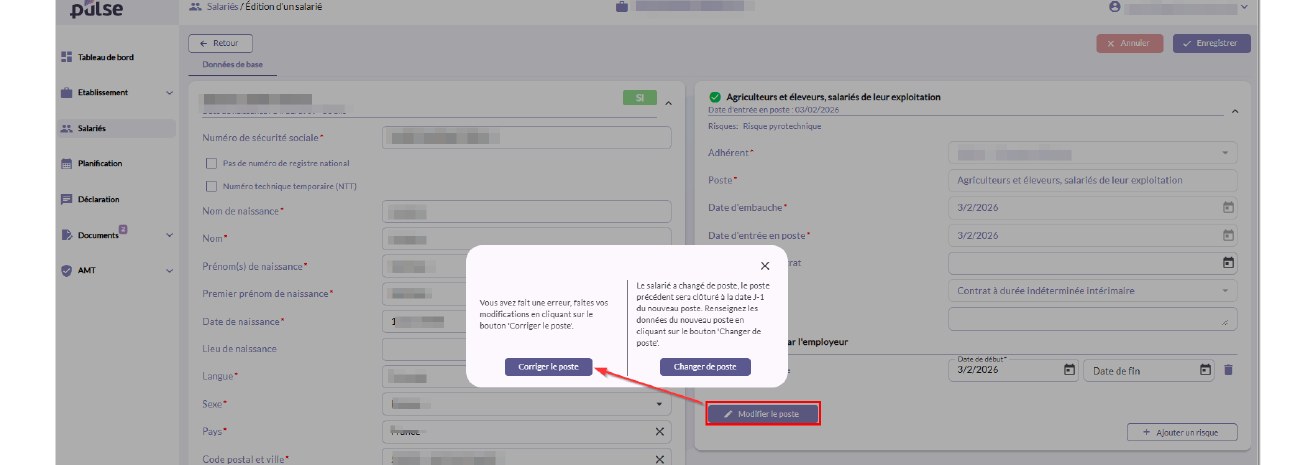Open calendar for Date d'embauche
Image resolution: width=1300 pixels, height=465 pixels.
(1228, 207)
